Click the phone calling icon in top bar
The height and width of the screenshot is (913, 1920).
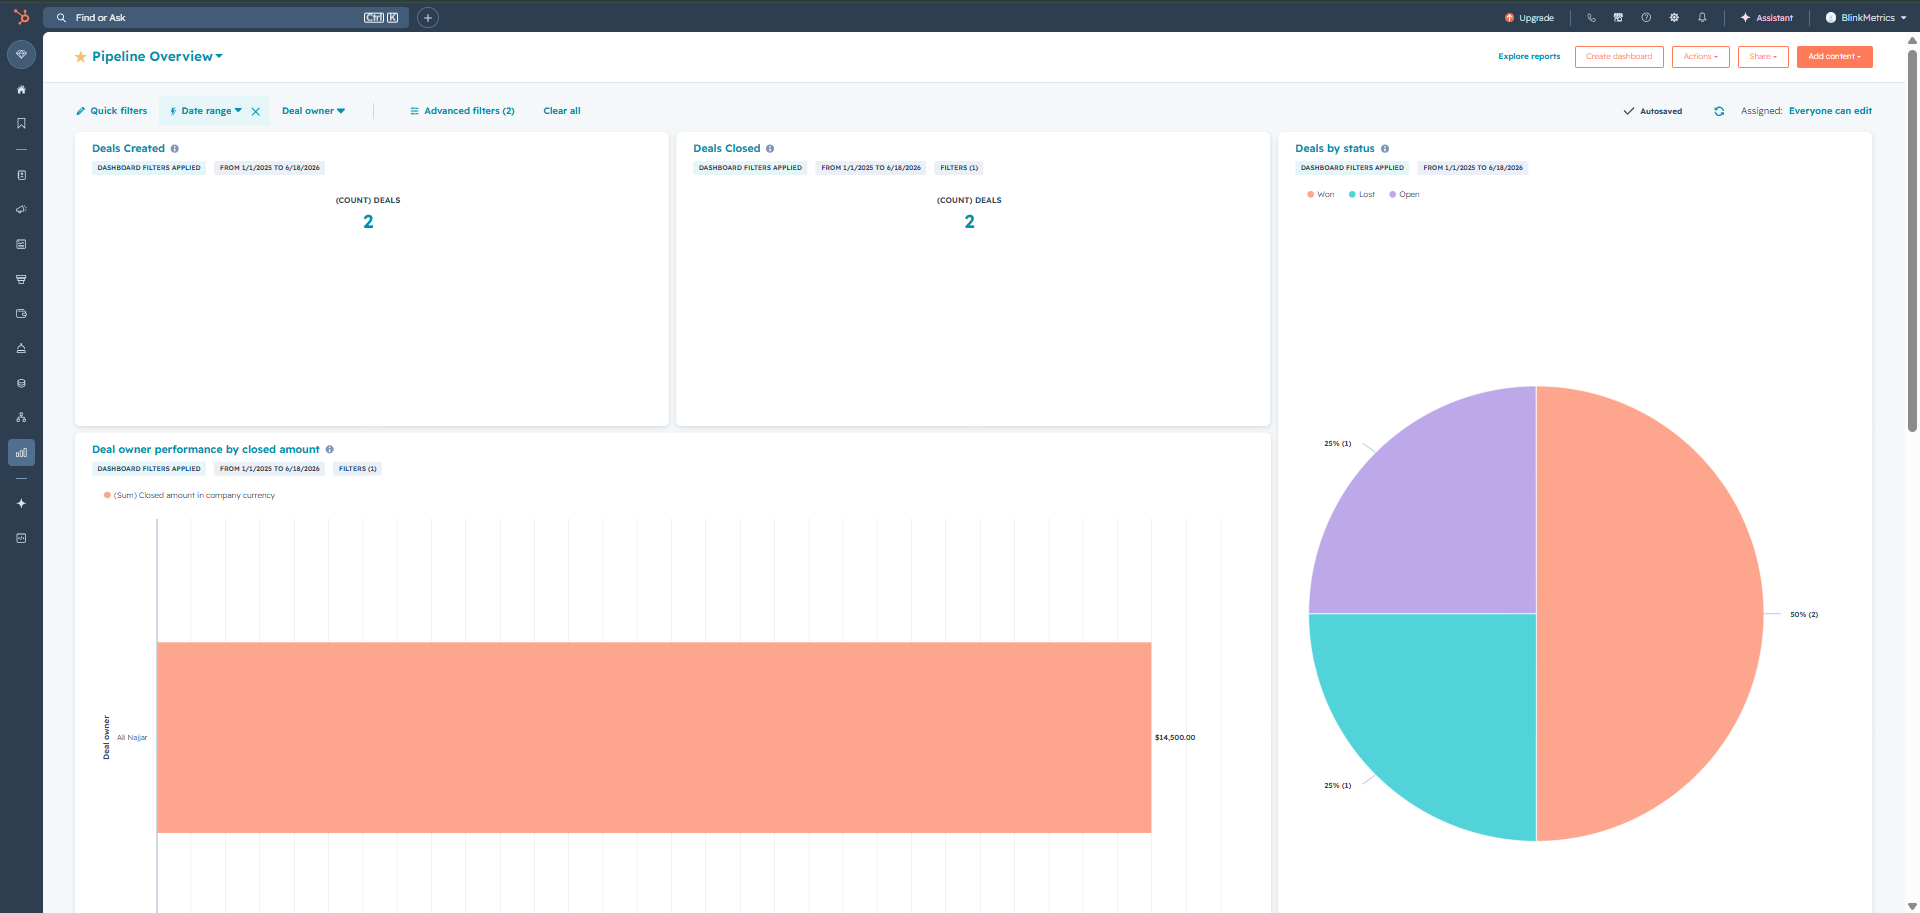click(x=1591, y=17)
